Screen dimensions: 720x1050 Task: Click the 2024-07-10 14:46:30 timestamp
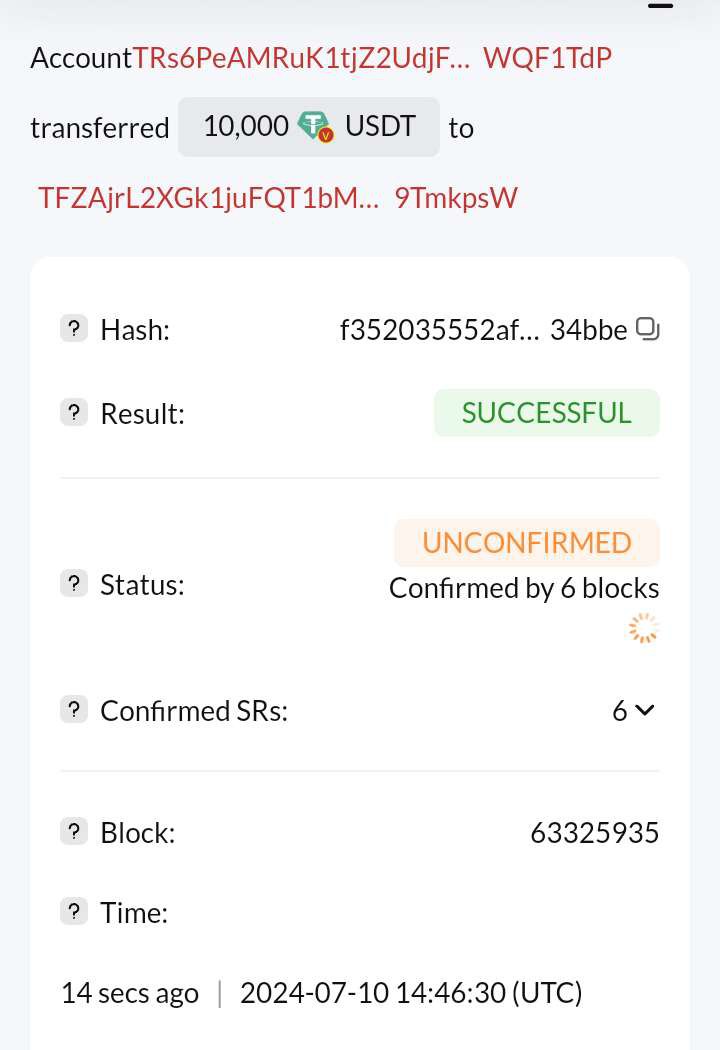[x=411, y=993]
